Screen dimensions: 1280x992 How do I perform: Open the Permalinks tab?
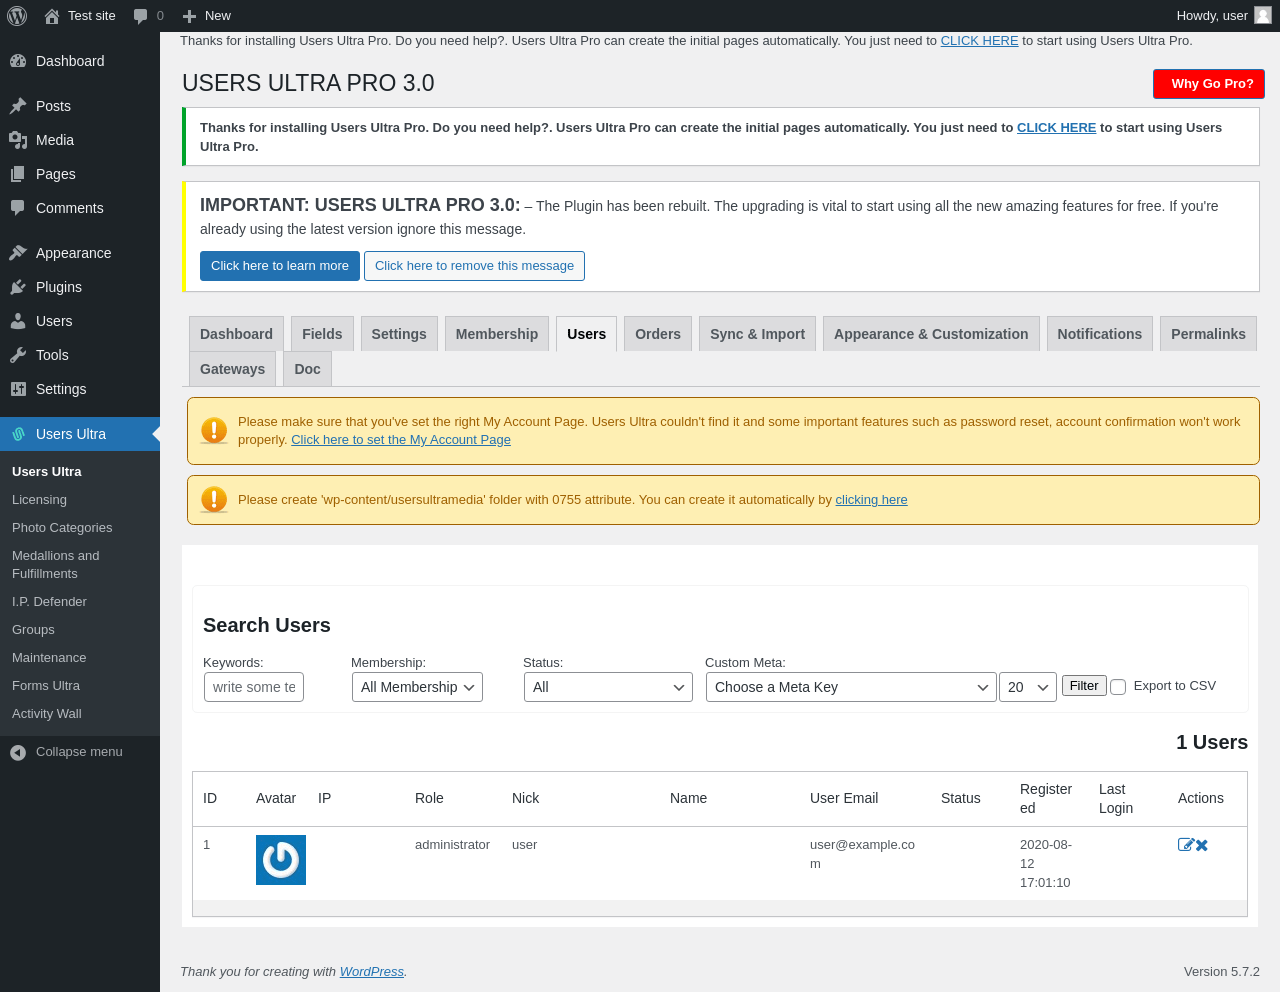coord(1208,334)
